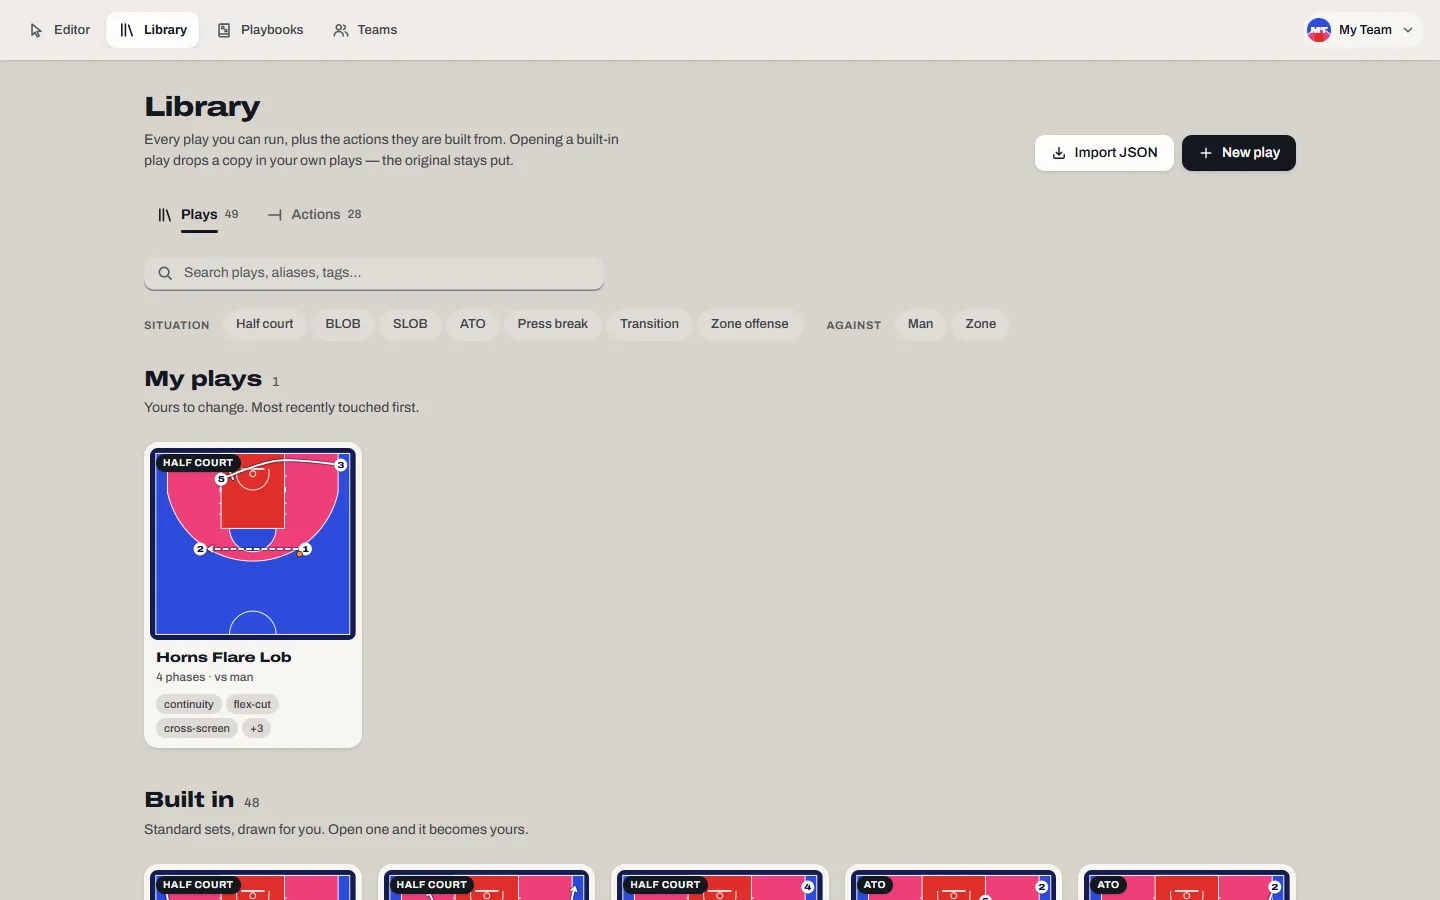Select the Library tab

[x=153, y=30]
